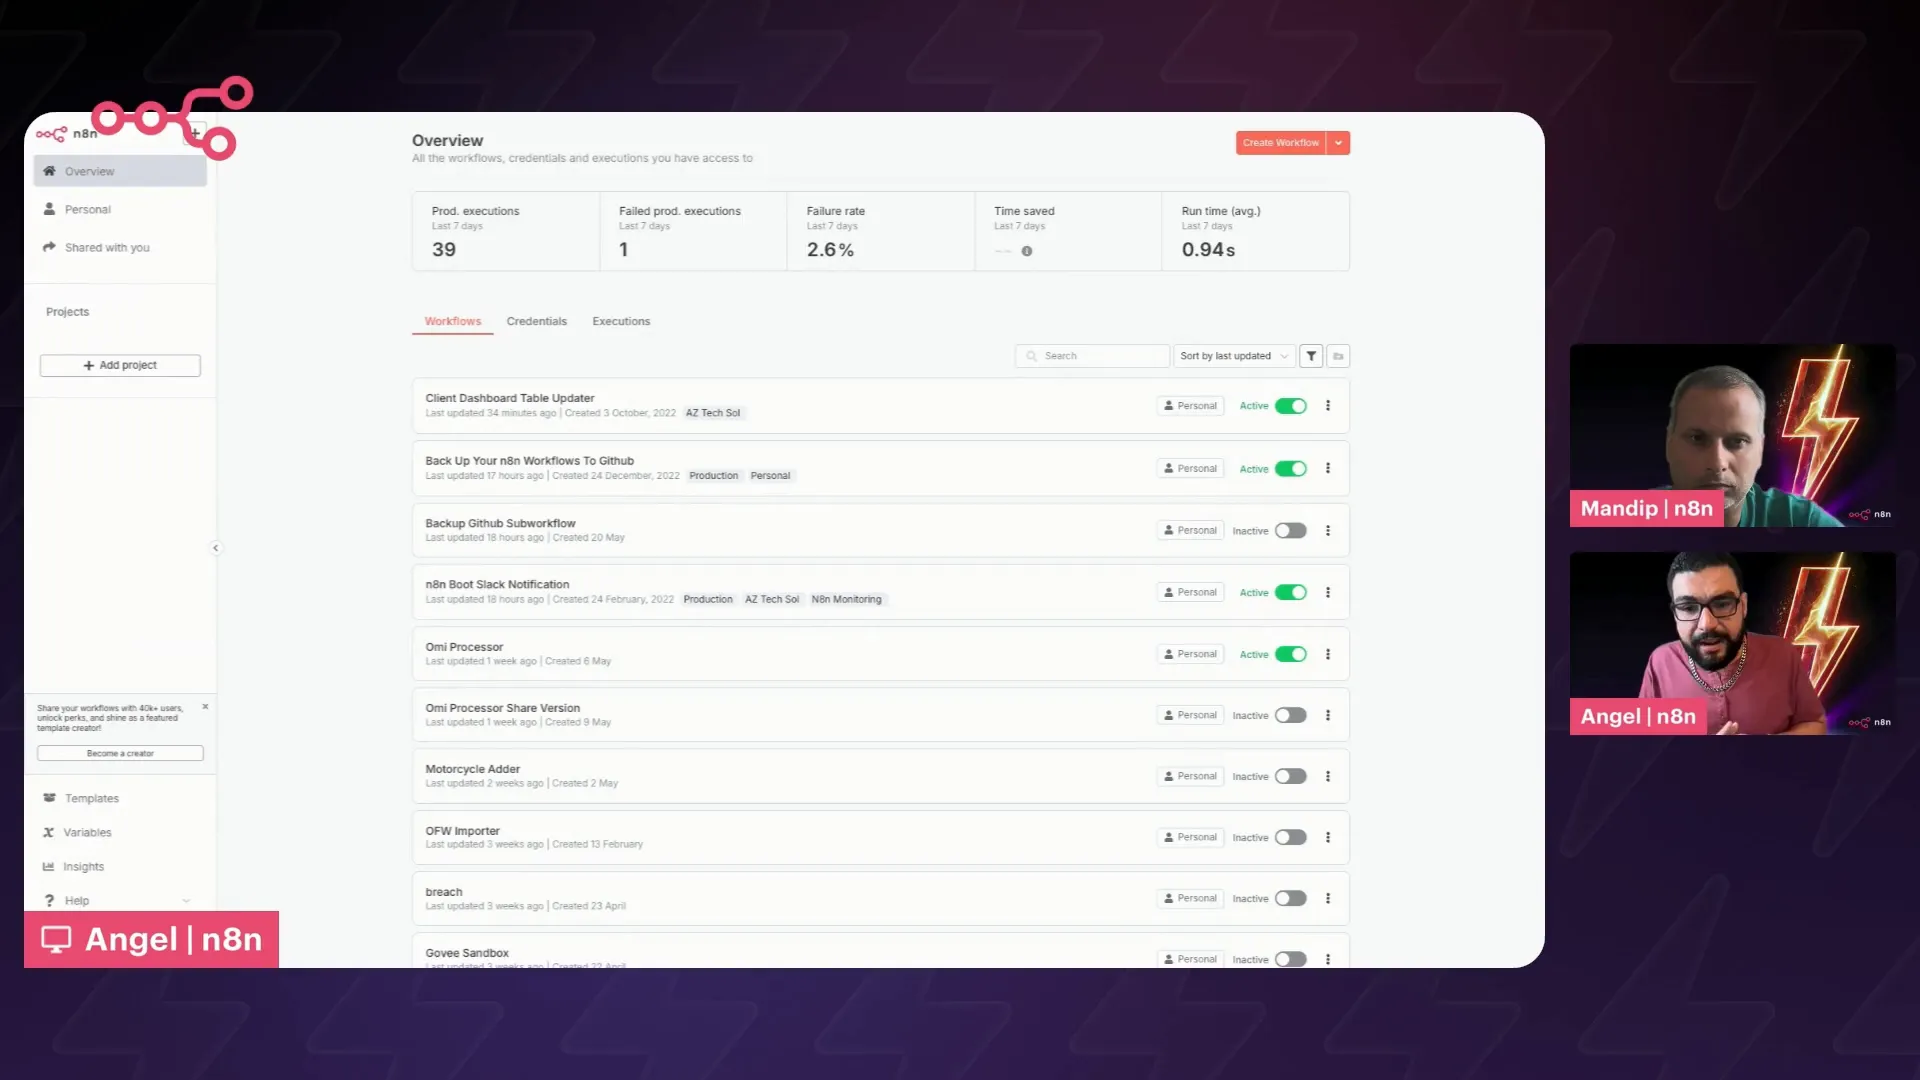This screenshot has width=1920, height=1080.
Task: Close the template creator banner
Action: click(x=205, y=707)
